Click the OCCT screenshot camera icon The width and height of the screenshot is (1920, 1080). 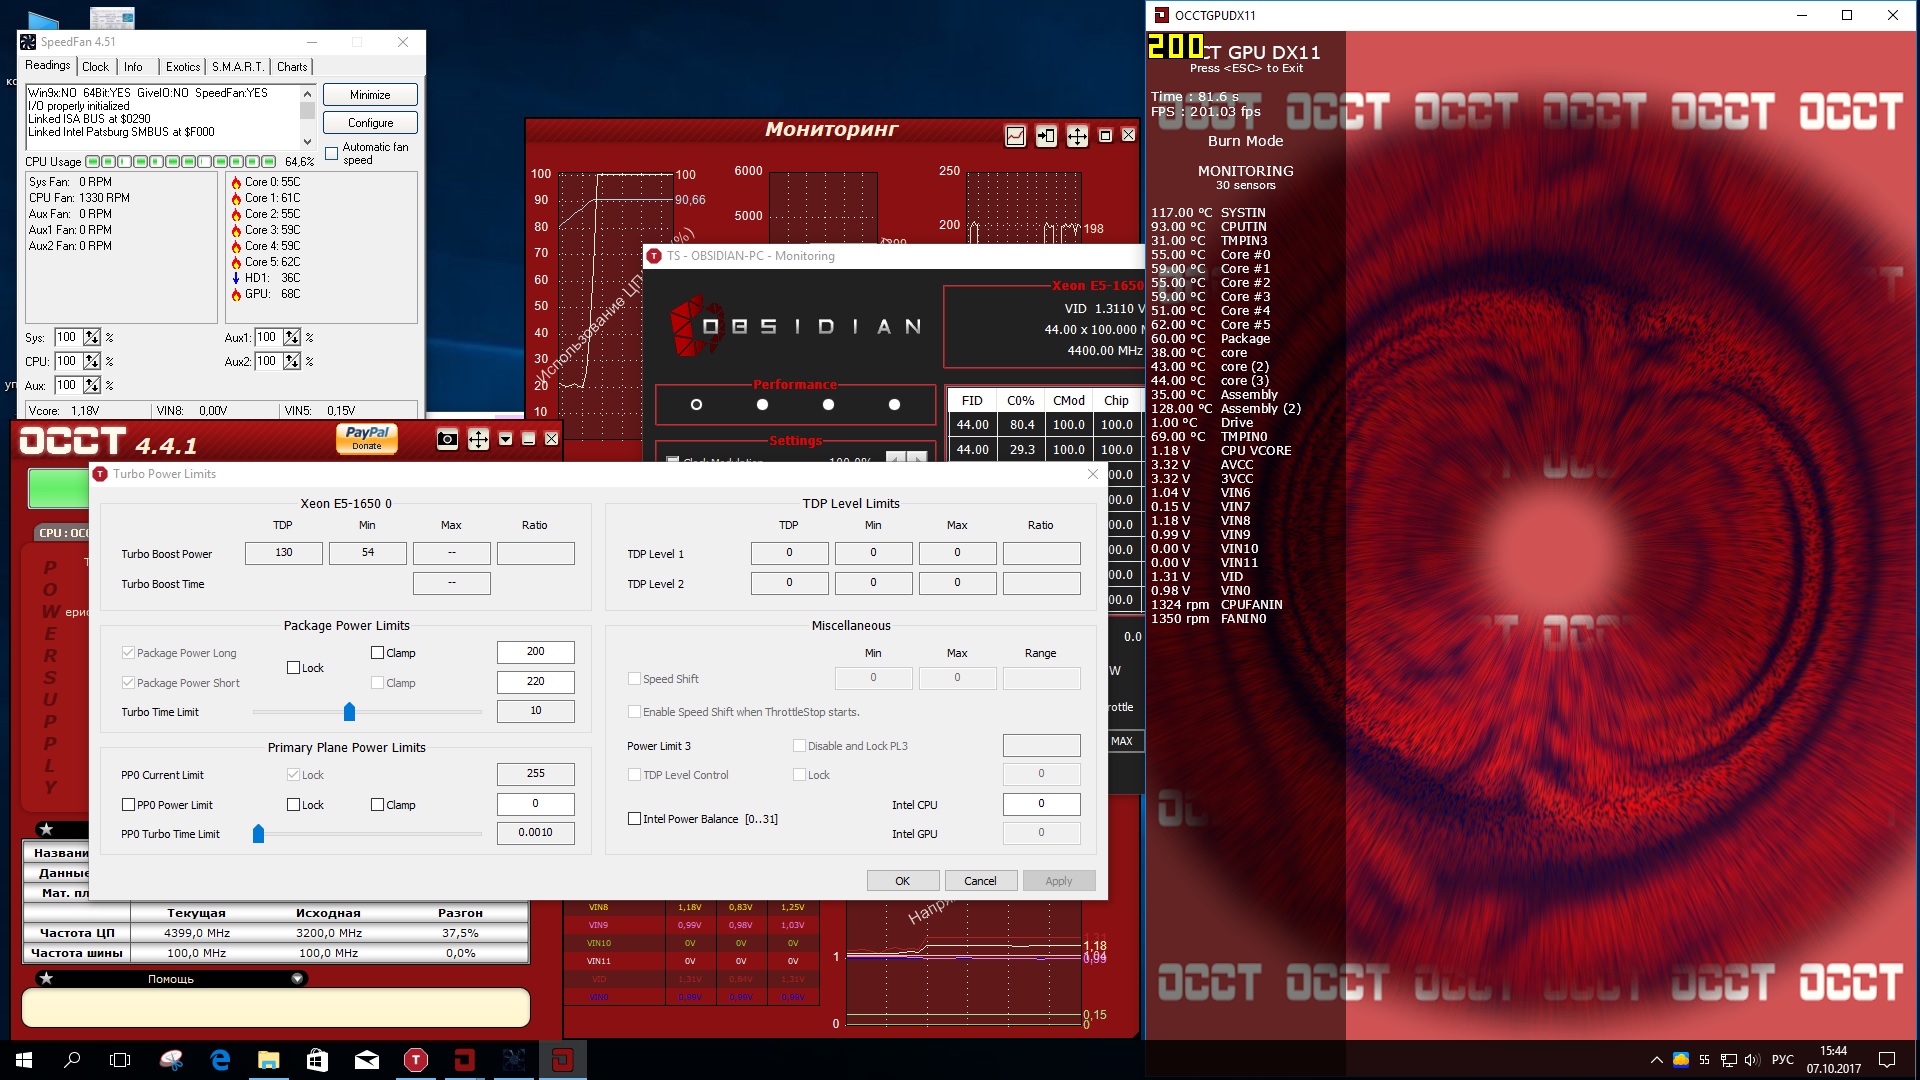coord(447,439)
